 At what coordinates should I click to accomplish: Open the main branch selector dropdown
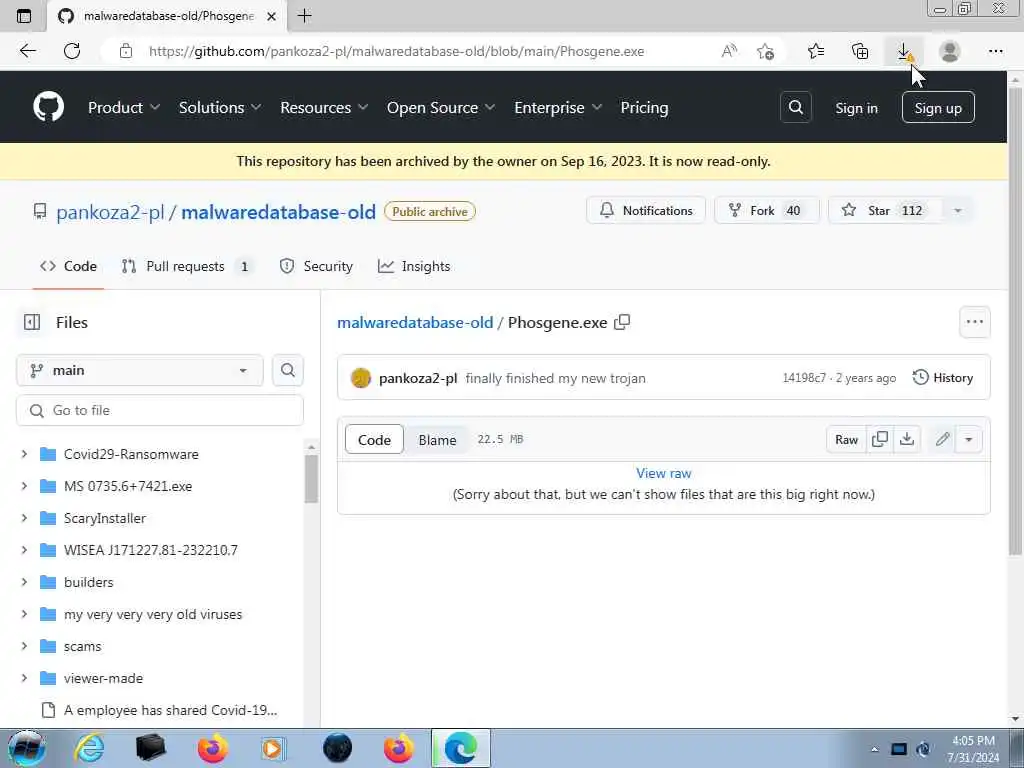[140, 370]
